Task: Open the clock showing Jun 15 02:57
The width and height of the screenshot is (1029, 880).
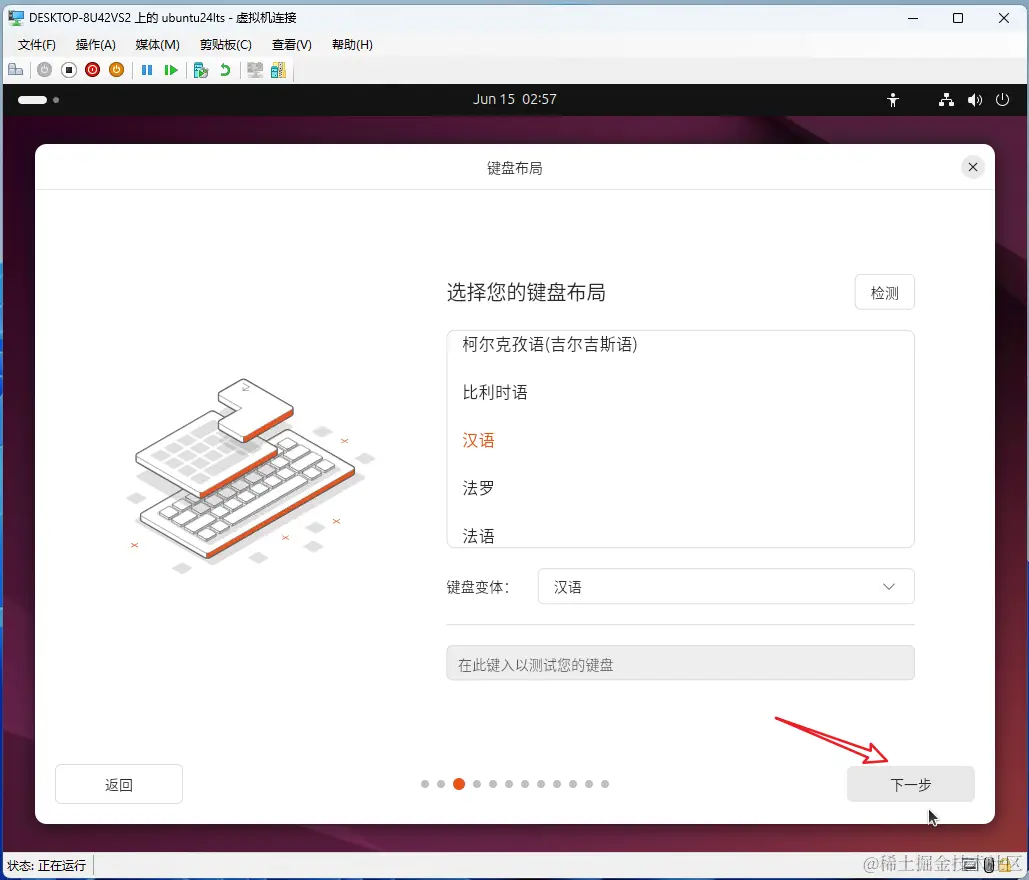Action: click(x=514, y=99)
